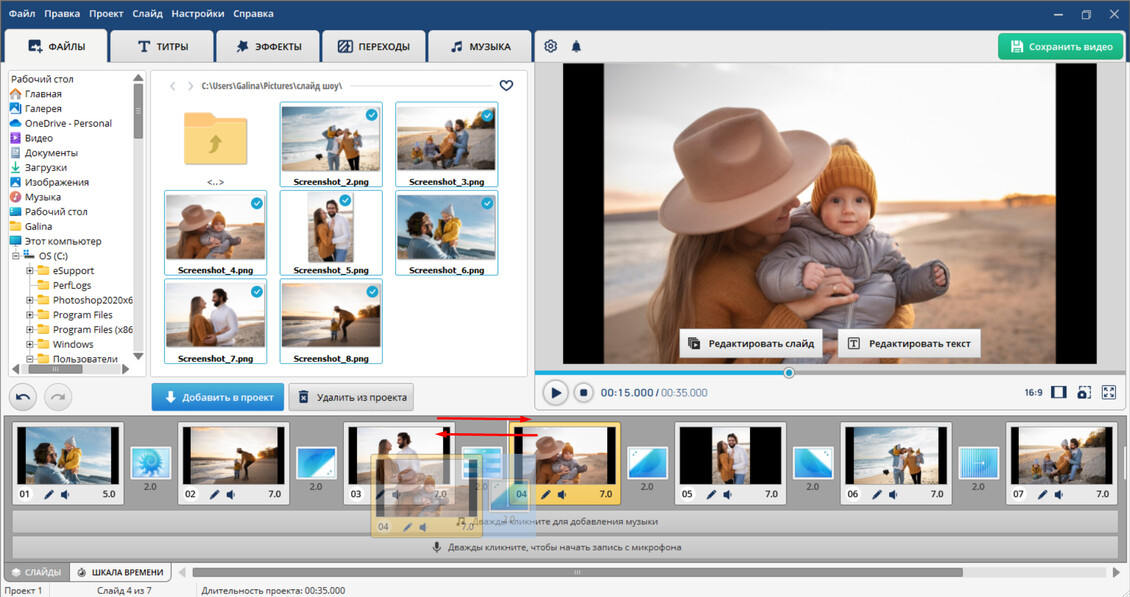Click the heart favorites icon in file browser
The width and height of the screenshot is (1130, 597).
tap(506, 86)
